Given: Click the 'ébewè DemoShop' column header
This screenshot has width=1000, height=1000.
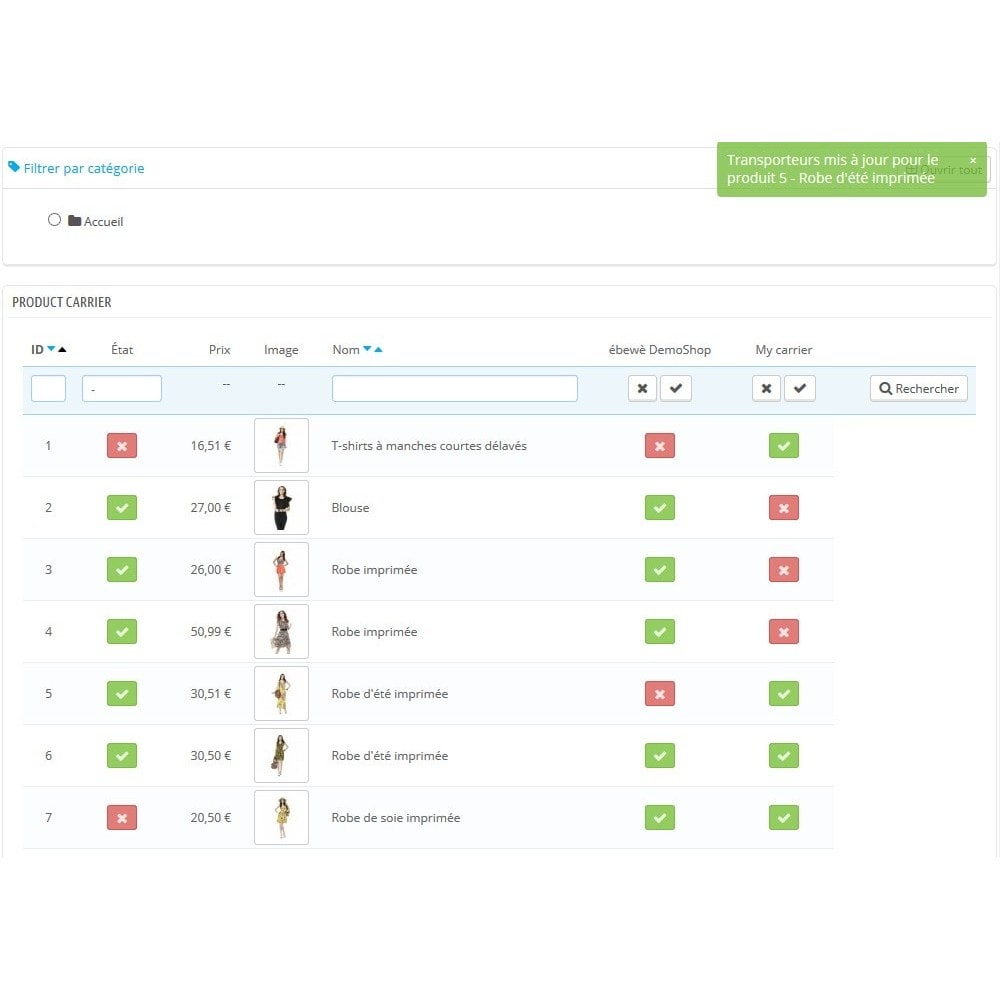Looking at the screenshot, I should tap(659, 349).
